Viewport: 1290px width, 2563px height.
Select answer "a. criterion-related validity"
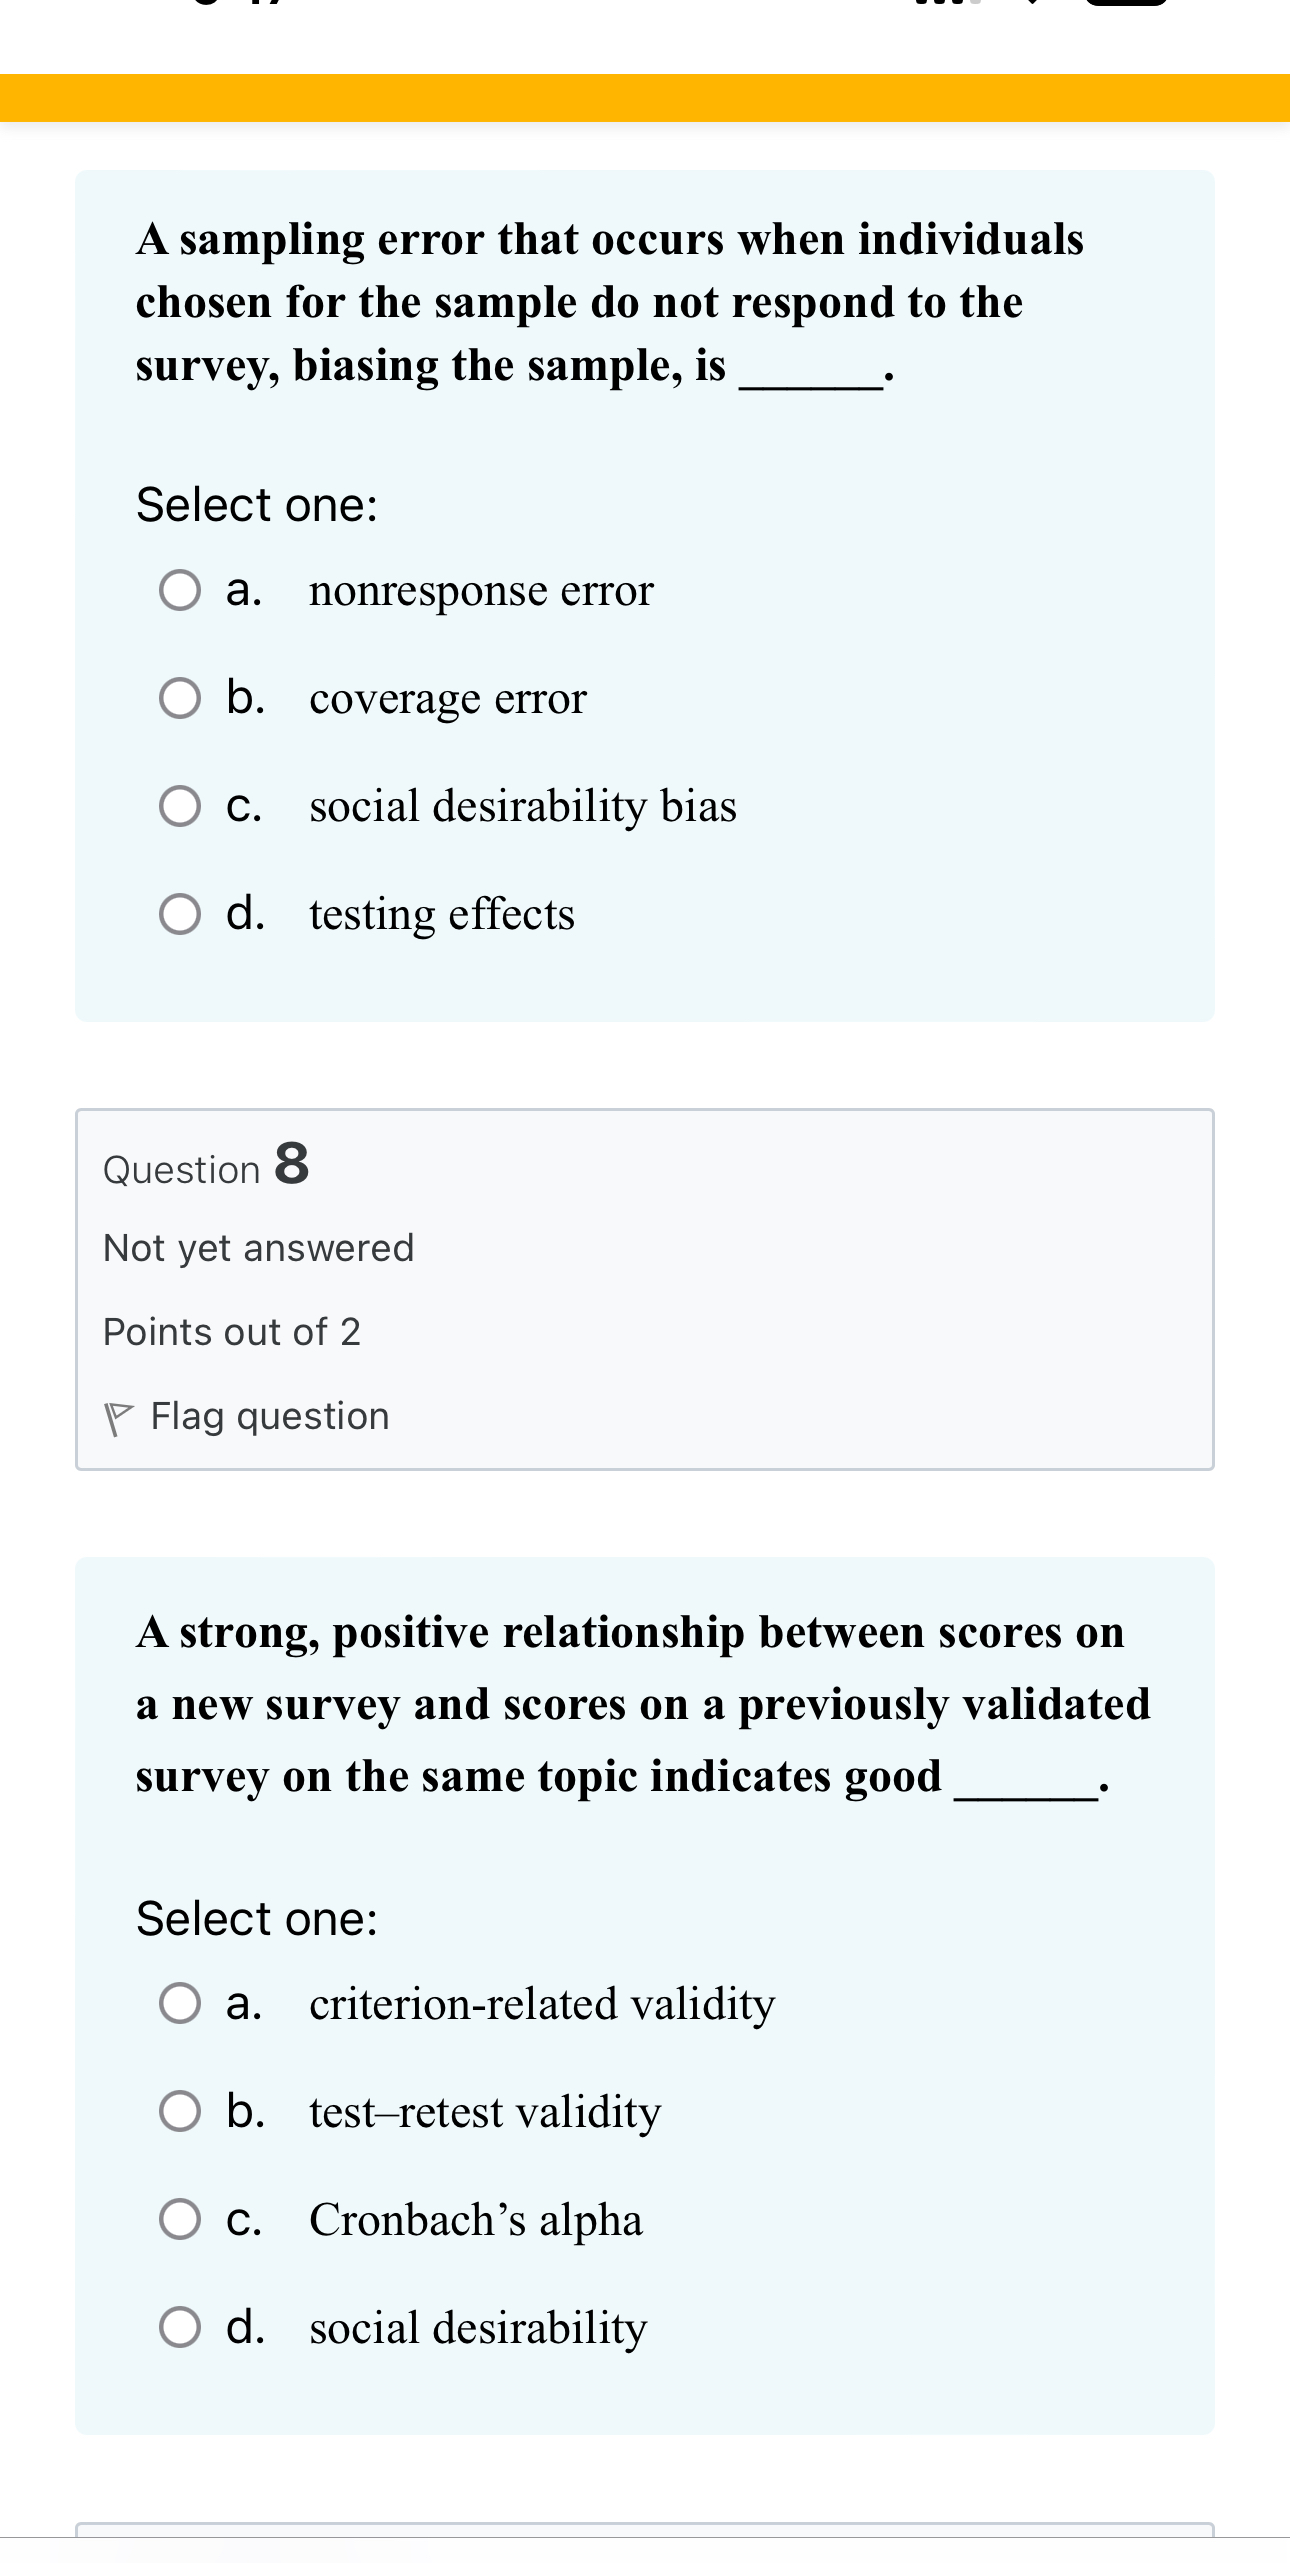click(183, 2005)
